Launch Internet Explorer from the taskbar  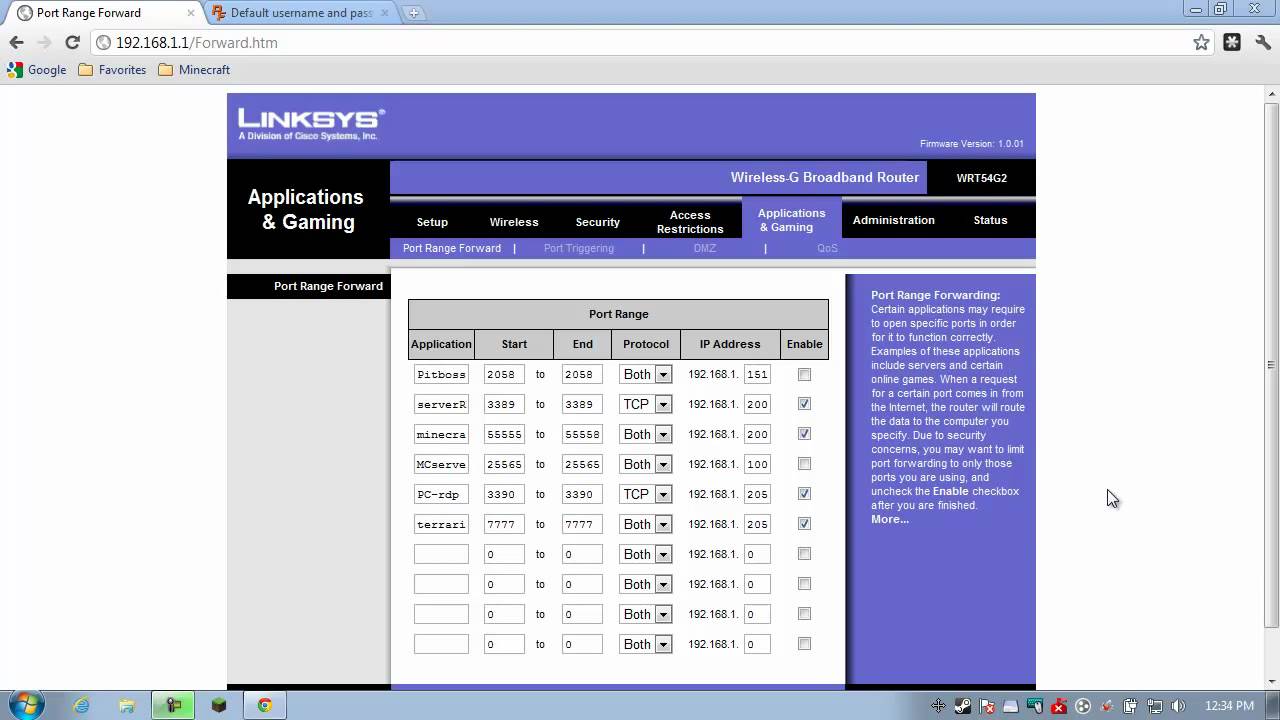click(x=81, y=705)
